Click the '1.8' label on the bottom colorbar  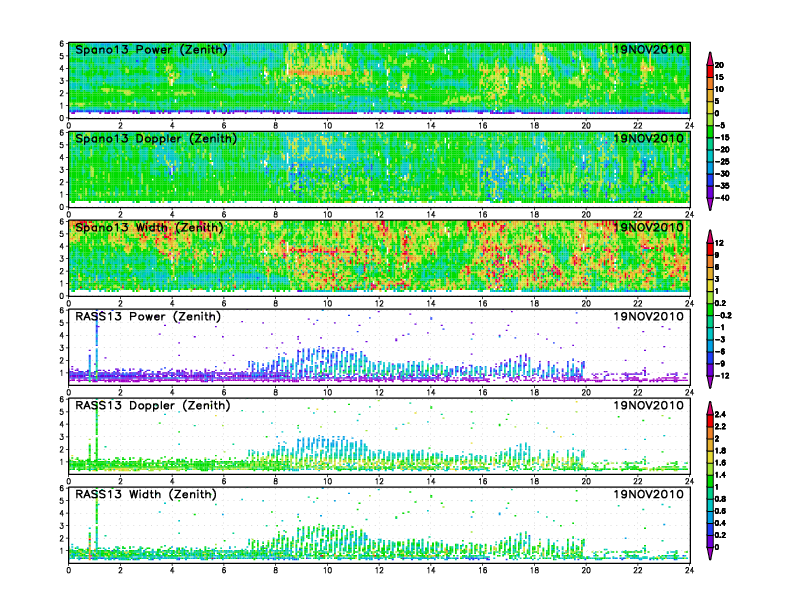[720, 450]
